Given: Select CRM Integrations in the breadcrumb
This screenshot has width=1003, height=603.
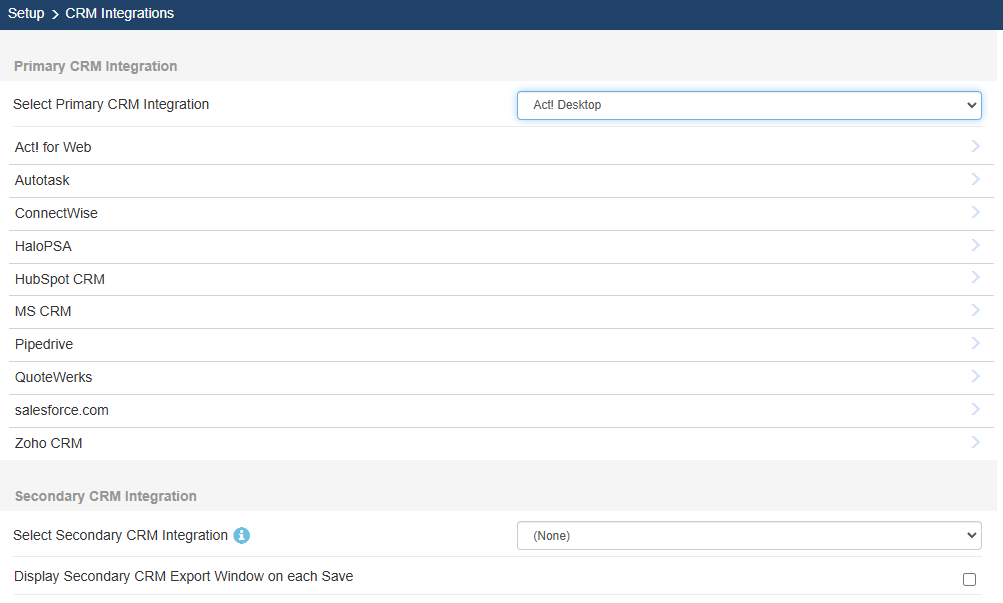Looking at the screenshot, I should tap(119, 14).
